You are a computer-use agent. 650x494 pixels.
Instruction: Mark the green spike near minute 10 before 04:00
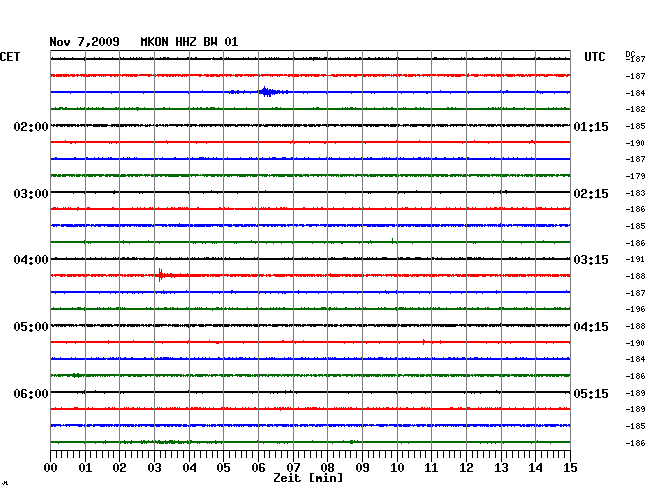pos(393,241)
